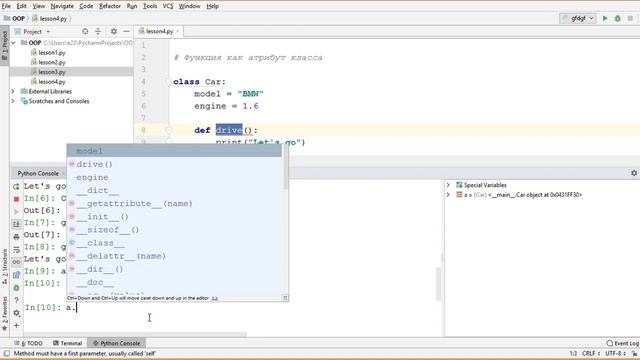Click the bottom Python Console tab
Image resolution: width=640 pixels, height=360 pixels.
[x=117, y=343]
